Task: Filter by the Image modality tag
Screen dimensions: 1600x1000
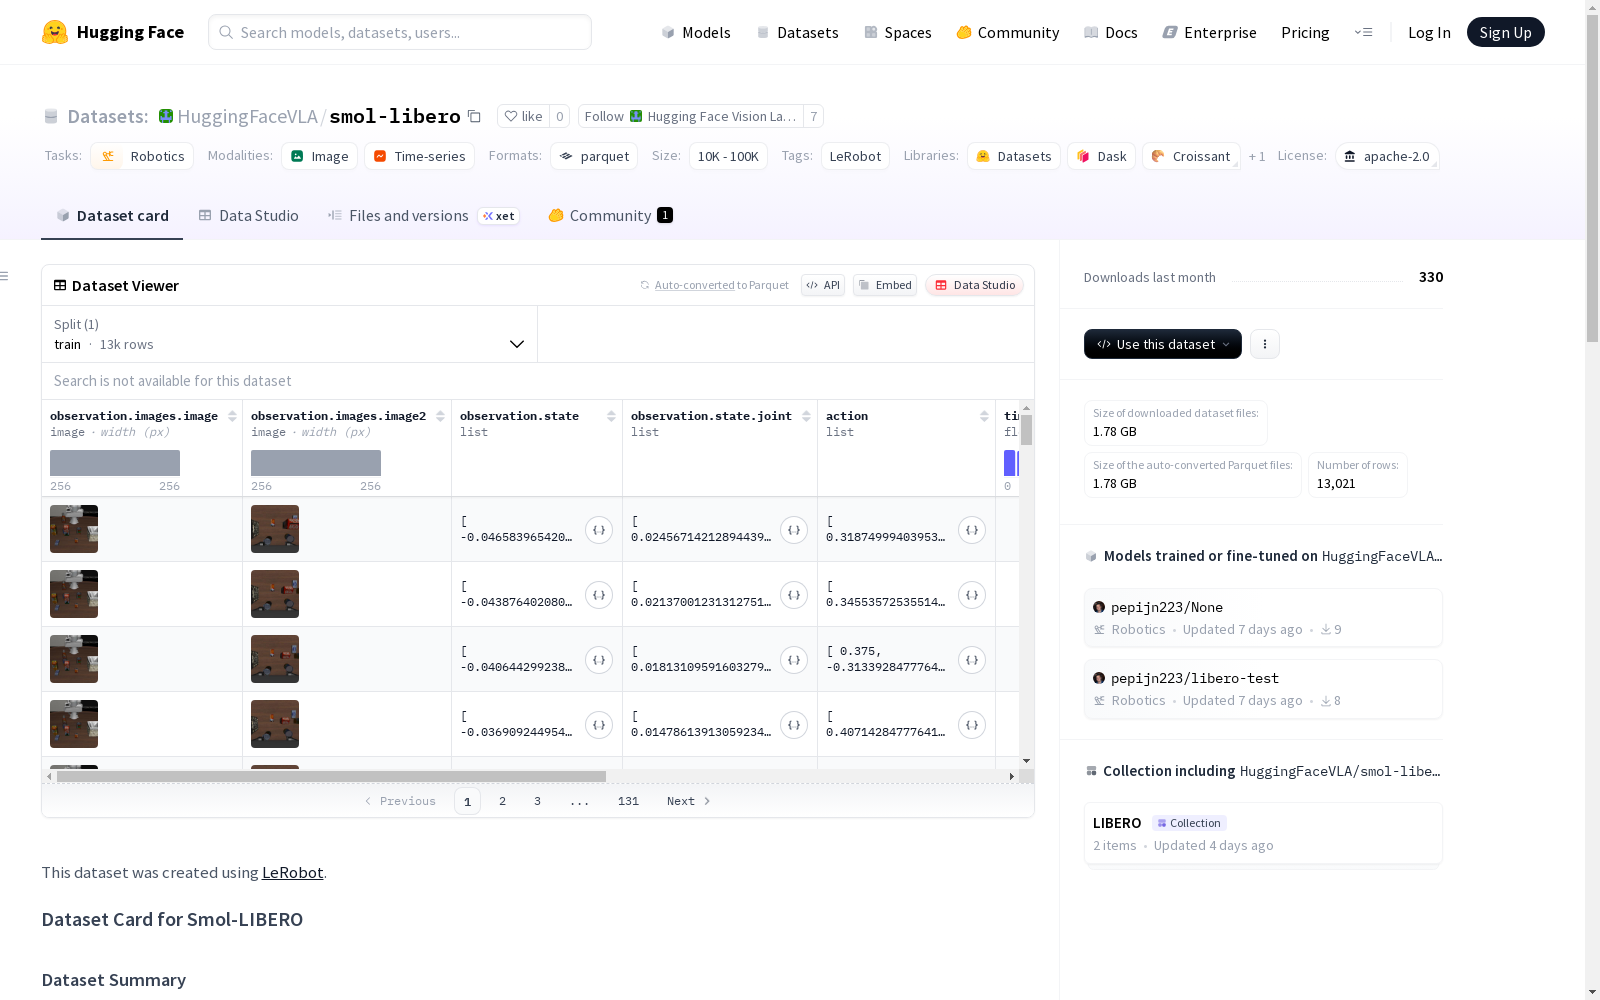Action: (x=320, y=156)
